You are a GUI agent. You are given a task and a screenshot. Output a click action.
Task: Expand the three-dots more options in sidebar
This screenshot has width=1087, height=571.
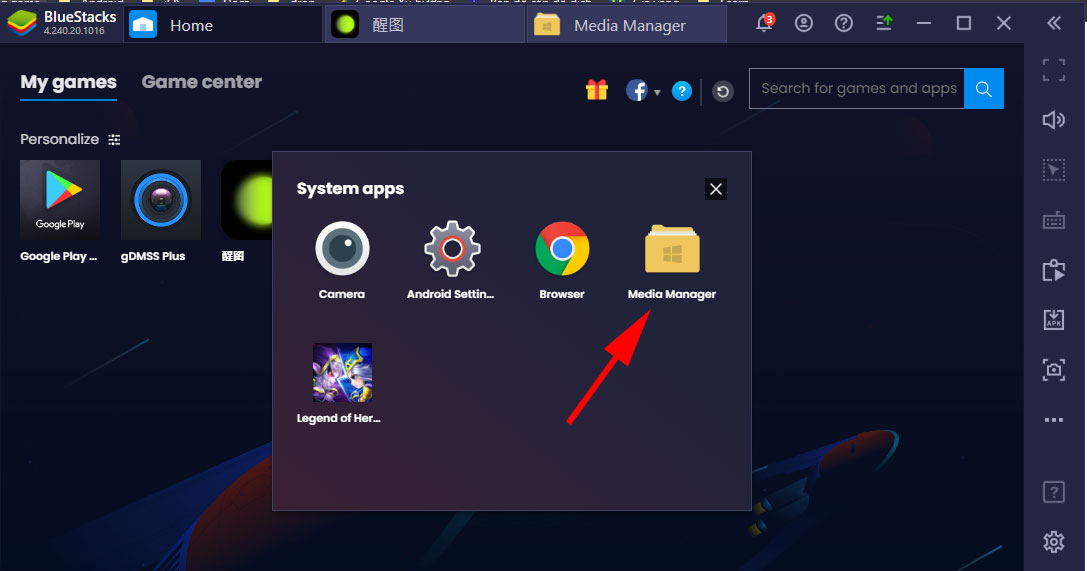coord(1053,420)
